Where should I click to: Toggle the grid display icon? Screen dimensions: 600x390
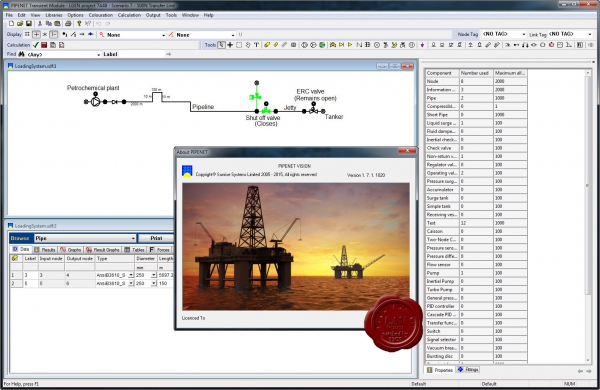pyautogui.click(x=27, y=34)
